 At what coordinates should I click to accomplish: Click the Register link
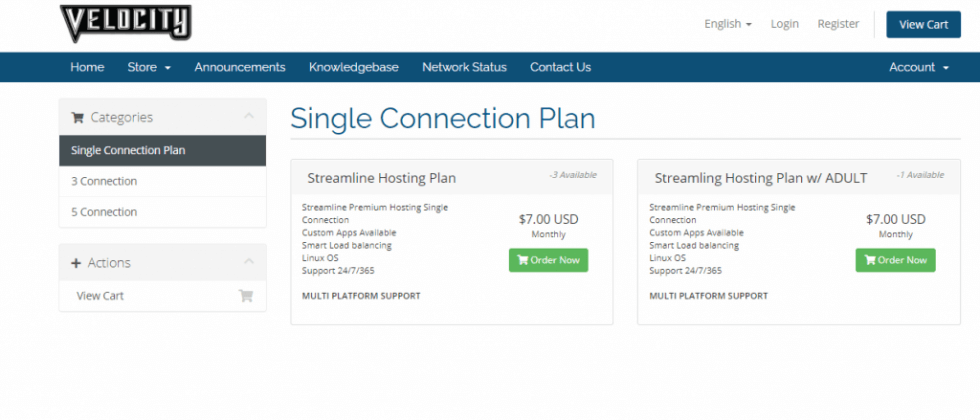click(x=838, y=24)
